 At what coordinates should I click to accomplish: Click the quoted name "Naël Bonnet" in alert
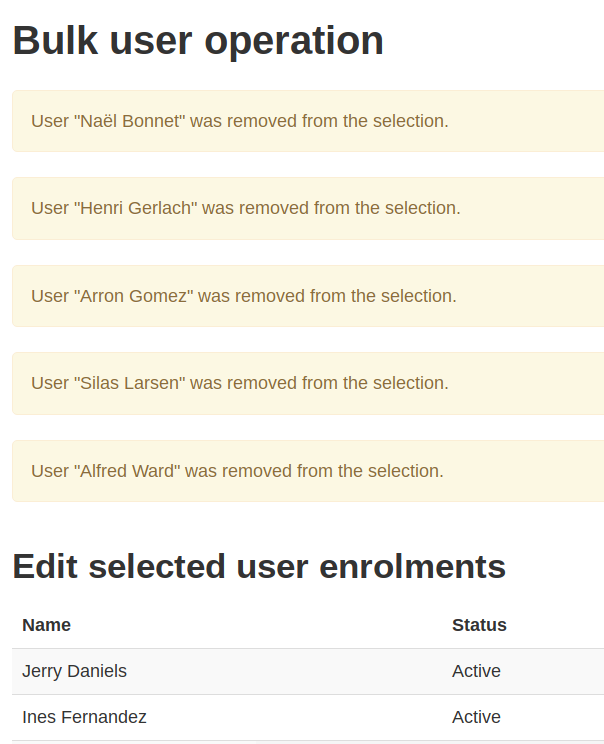click(x=130, y=121)
